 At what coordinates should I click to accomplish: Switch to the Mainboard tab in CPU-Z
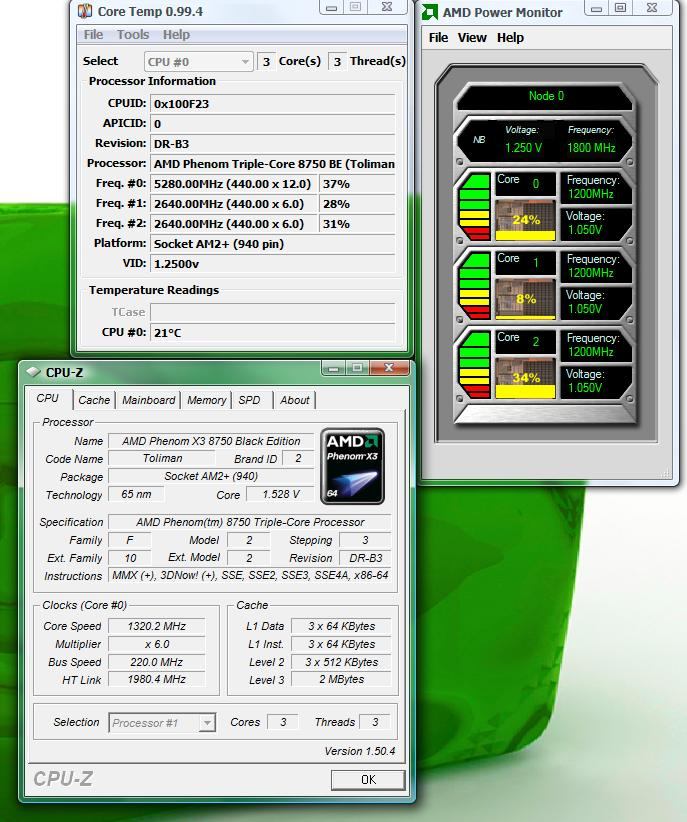[x=148, y=400]
